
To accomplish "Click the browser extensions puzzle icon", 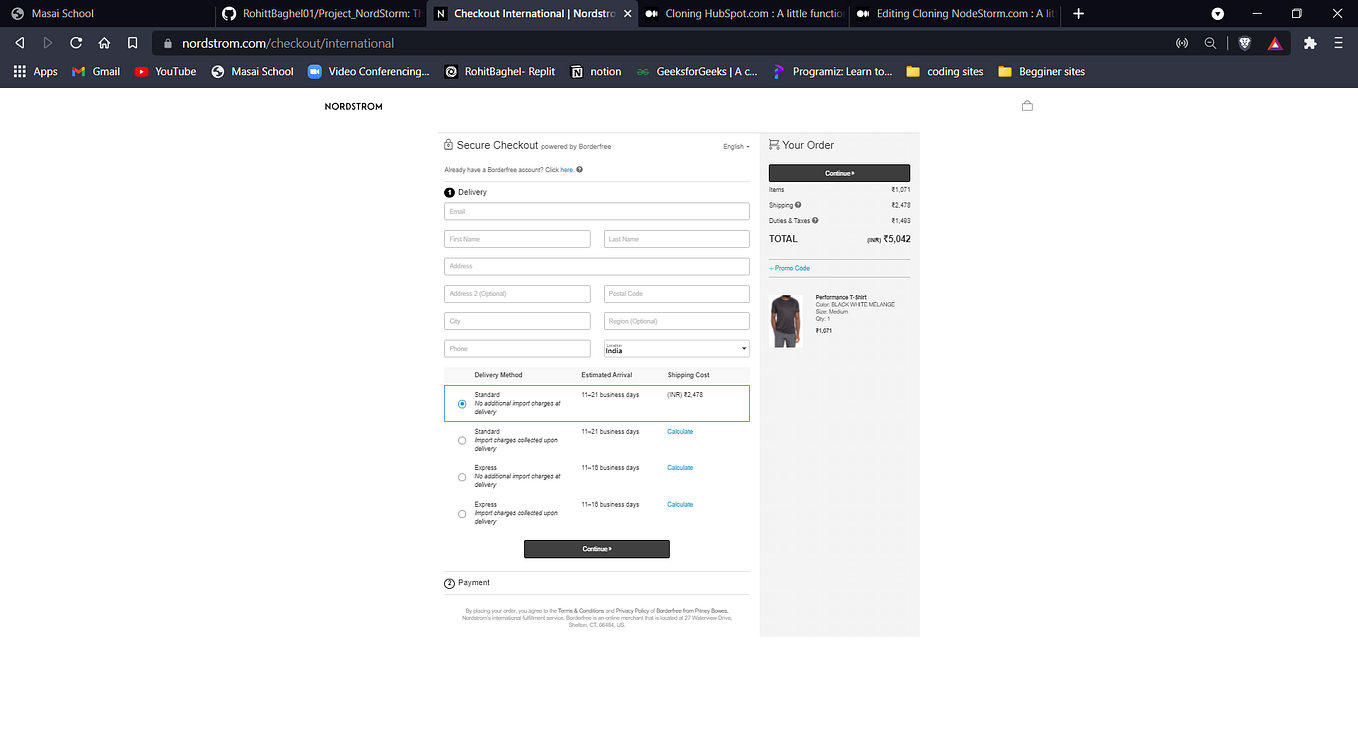I will pyautogui.click(x=1309, y=43).
